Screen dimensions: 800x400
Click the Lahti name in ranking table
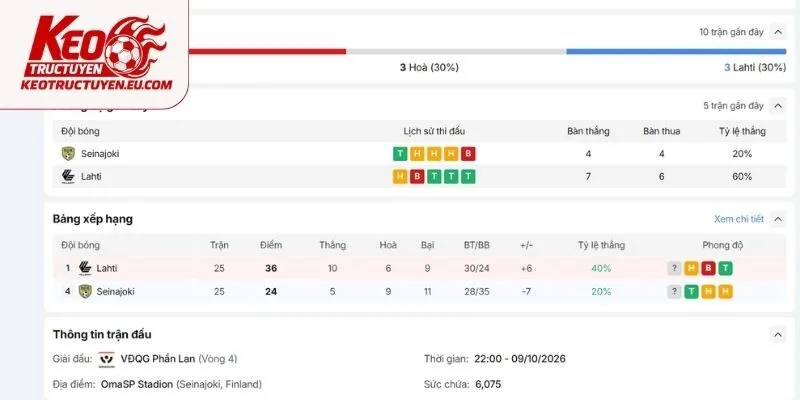[107, 268]
